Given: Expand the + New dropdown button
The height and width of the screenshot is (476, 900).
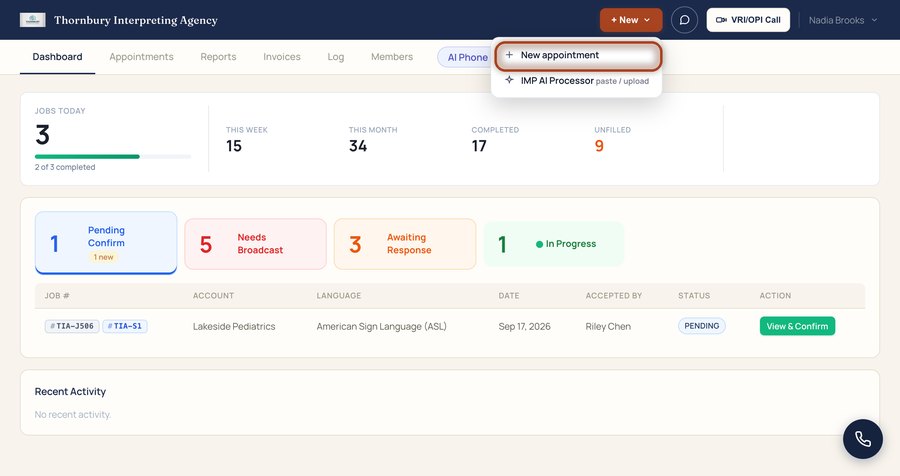Looking at the screenshot, I should [631, 20].
